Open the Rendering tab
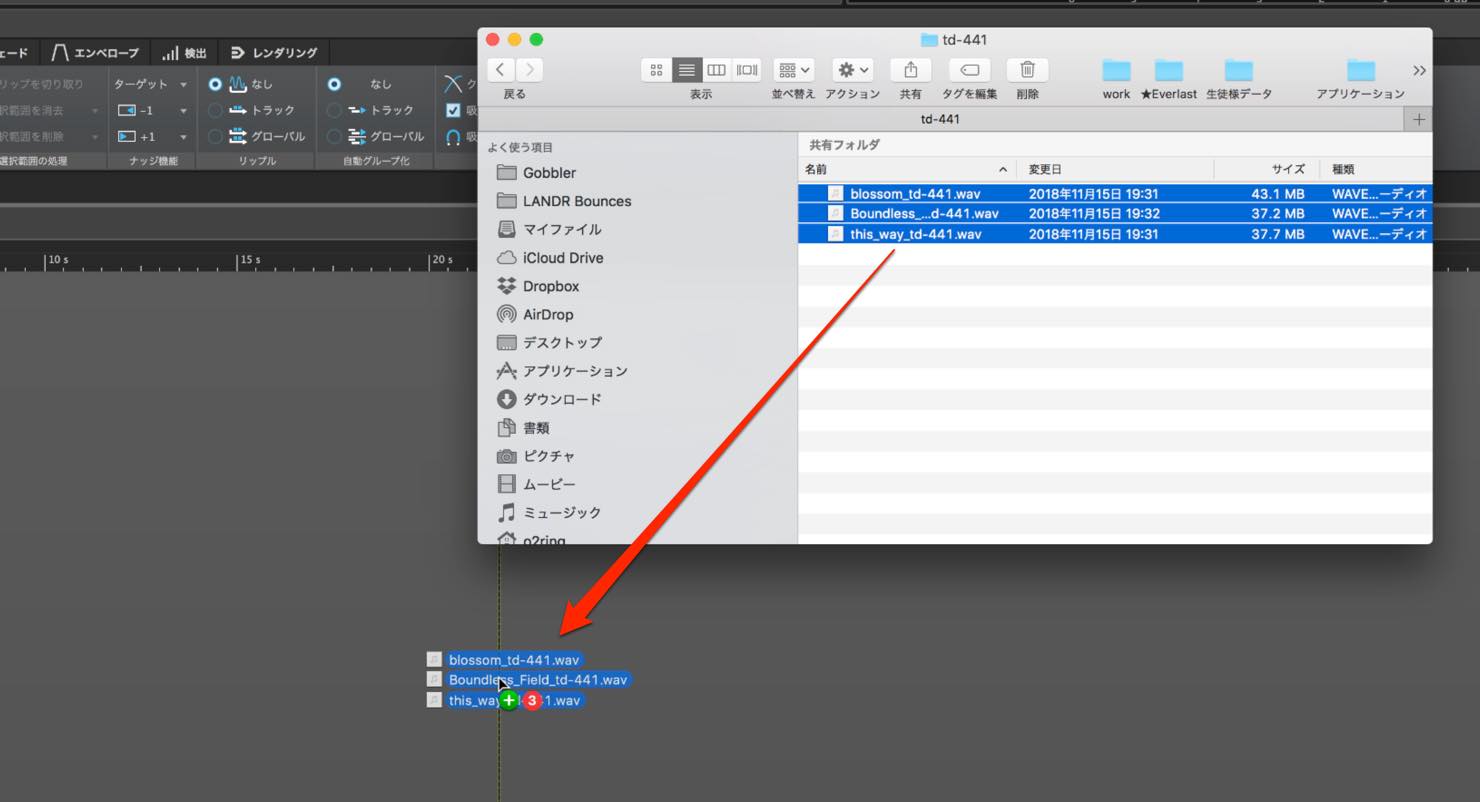Viewport: 1480px width, 802px height. tap(273, 53)
